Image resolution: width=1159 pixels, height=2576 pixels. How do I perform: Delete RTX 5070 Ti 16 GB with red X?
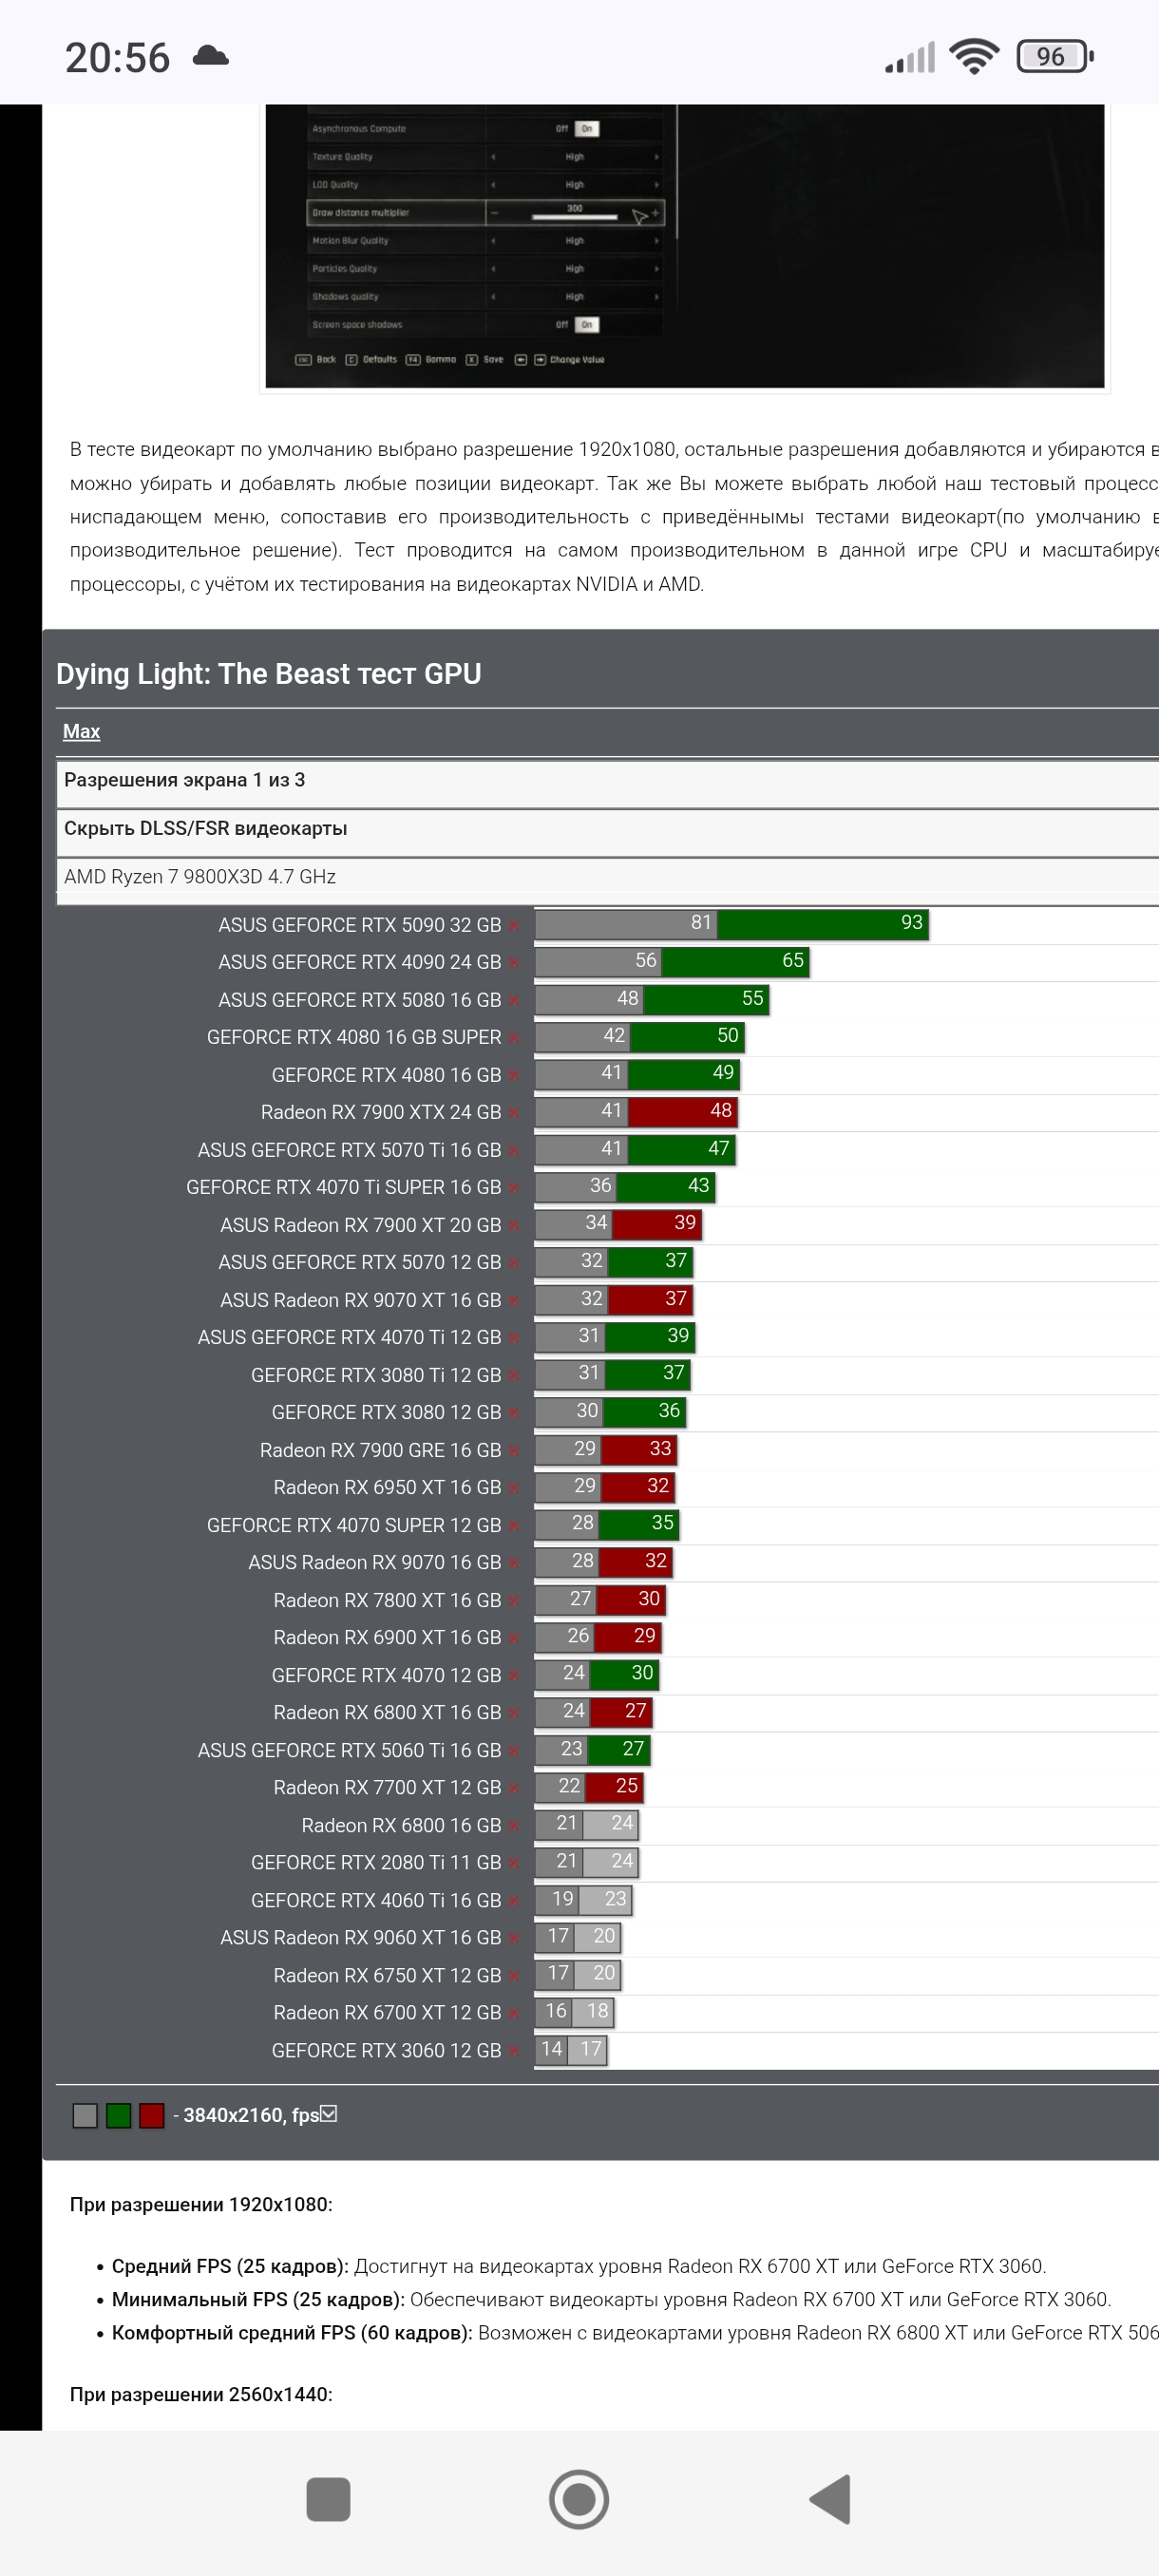click(x=514, y=1151)
